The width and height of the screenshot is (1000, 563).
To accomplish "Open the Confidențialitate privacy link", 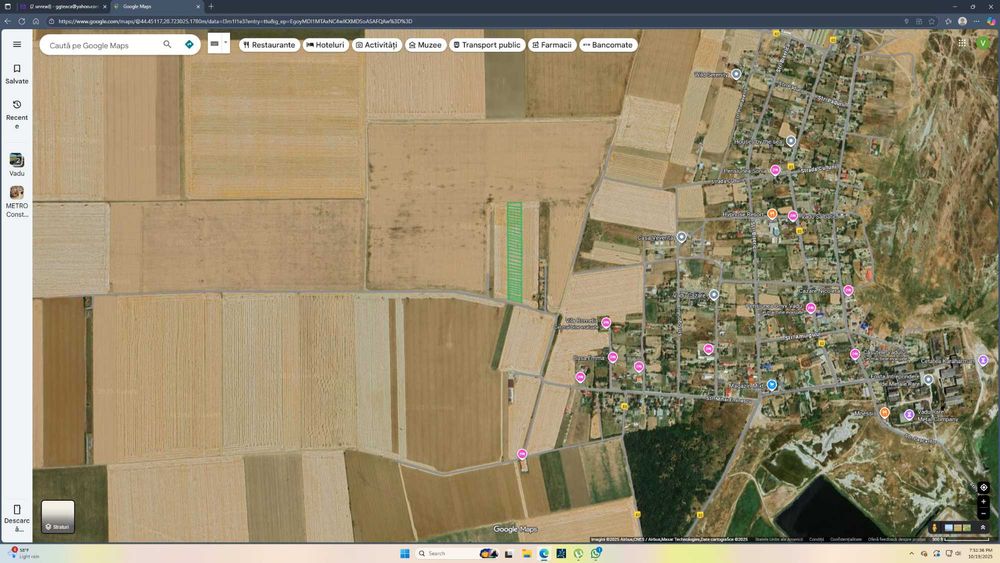I will coord(846,539).
